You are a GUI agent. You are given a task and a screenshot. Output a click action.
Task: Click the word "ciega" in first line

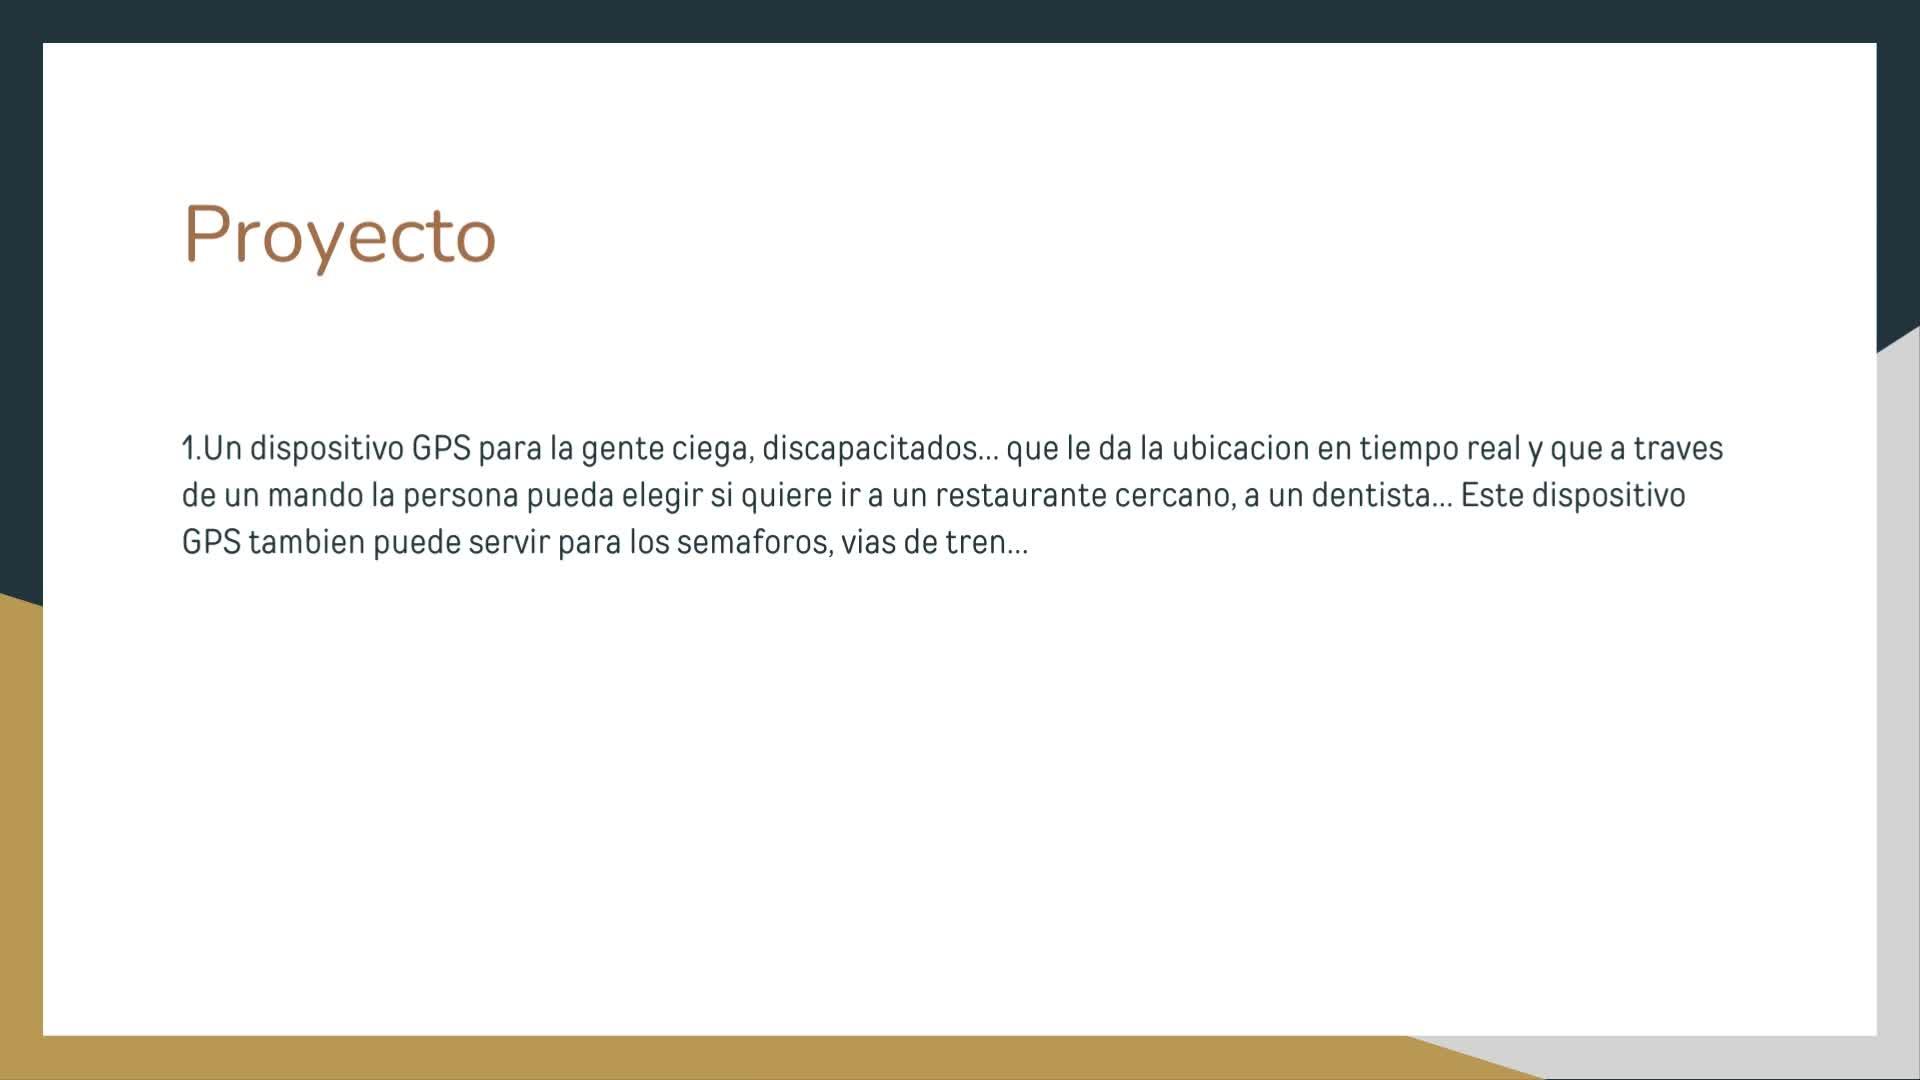710,448
